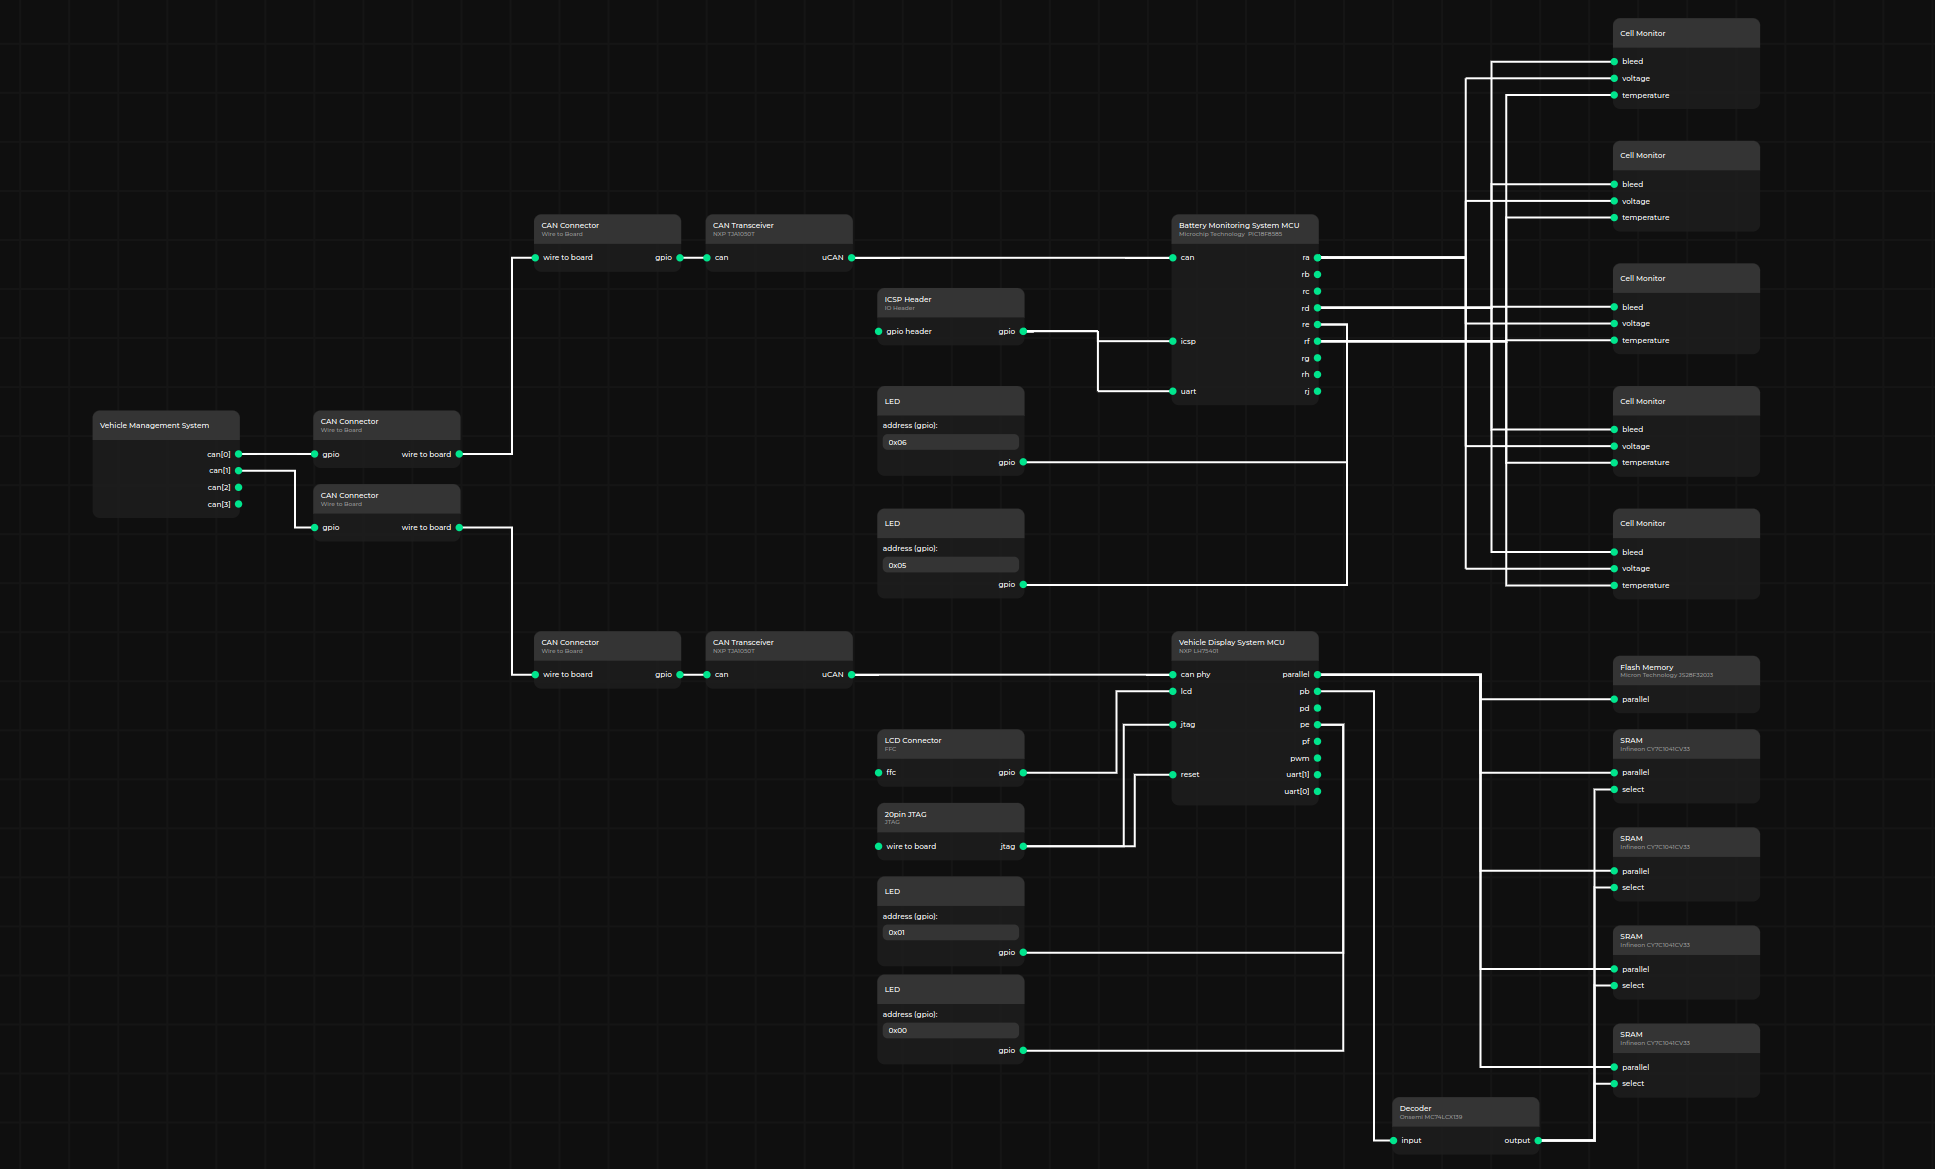1935x1169 pixels.
Task: Click the ffc port on LCD Connector
Action: [x=878, y=772]
